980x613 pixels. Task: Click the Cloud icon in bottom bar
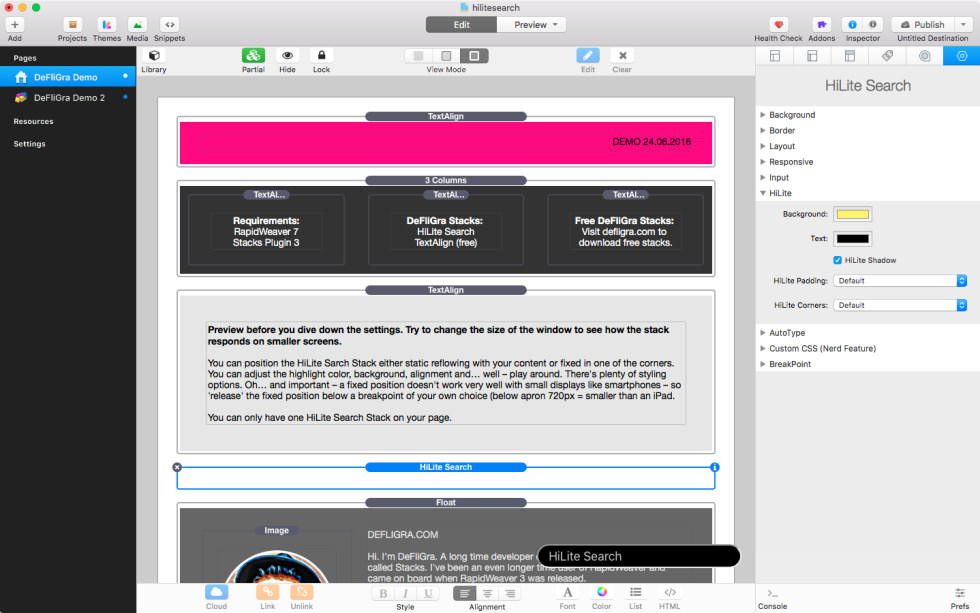[216, 592]
